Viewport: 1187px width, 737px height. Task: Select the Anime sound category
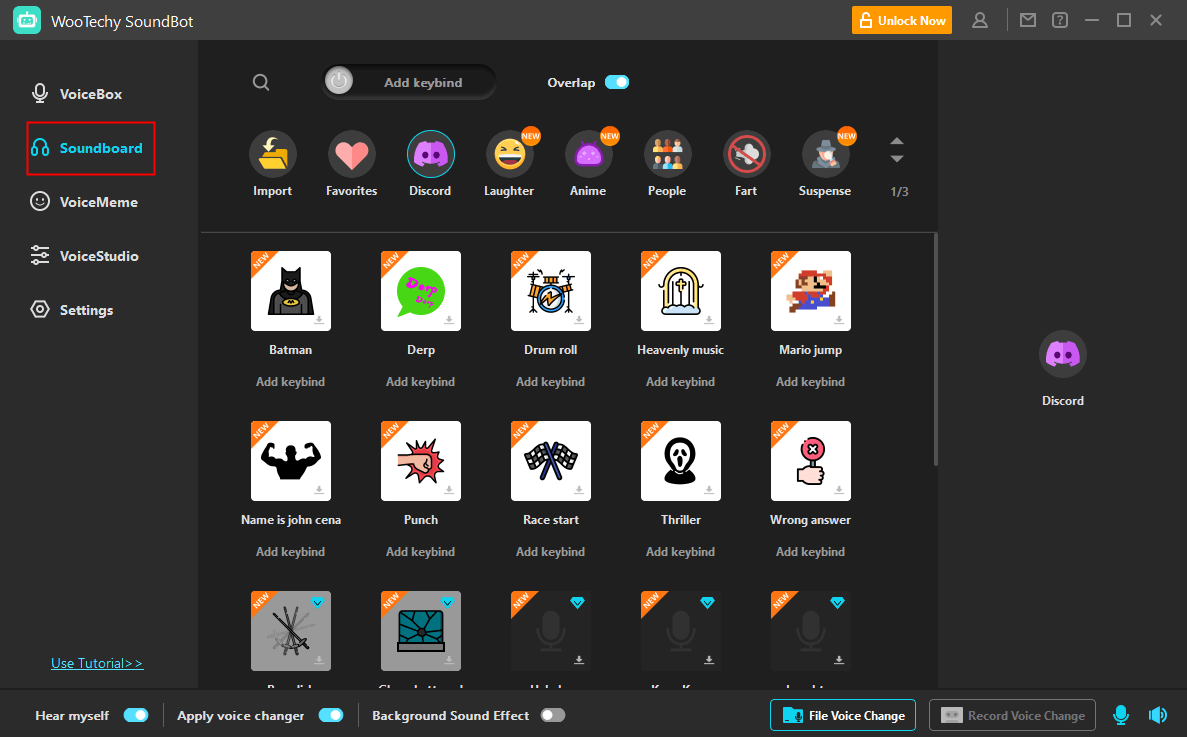click(588, 154)
